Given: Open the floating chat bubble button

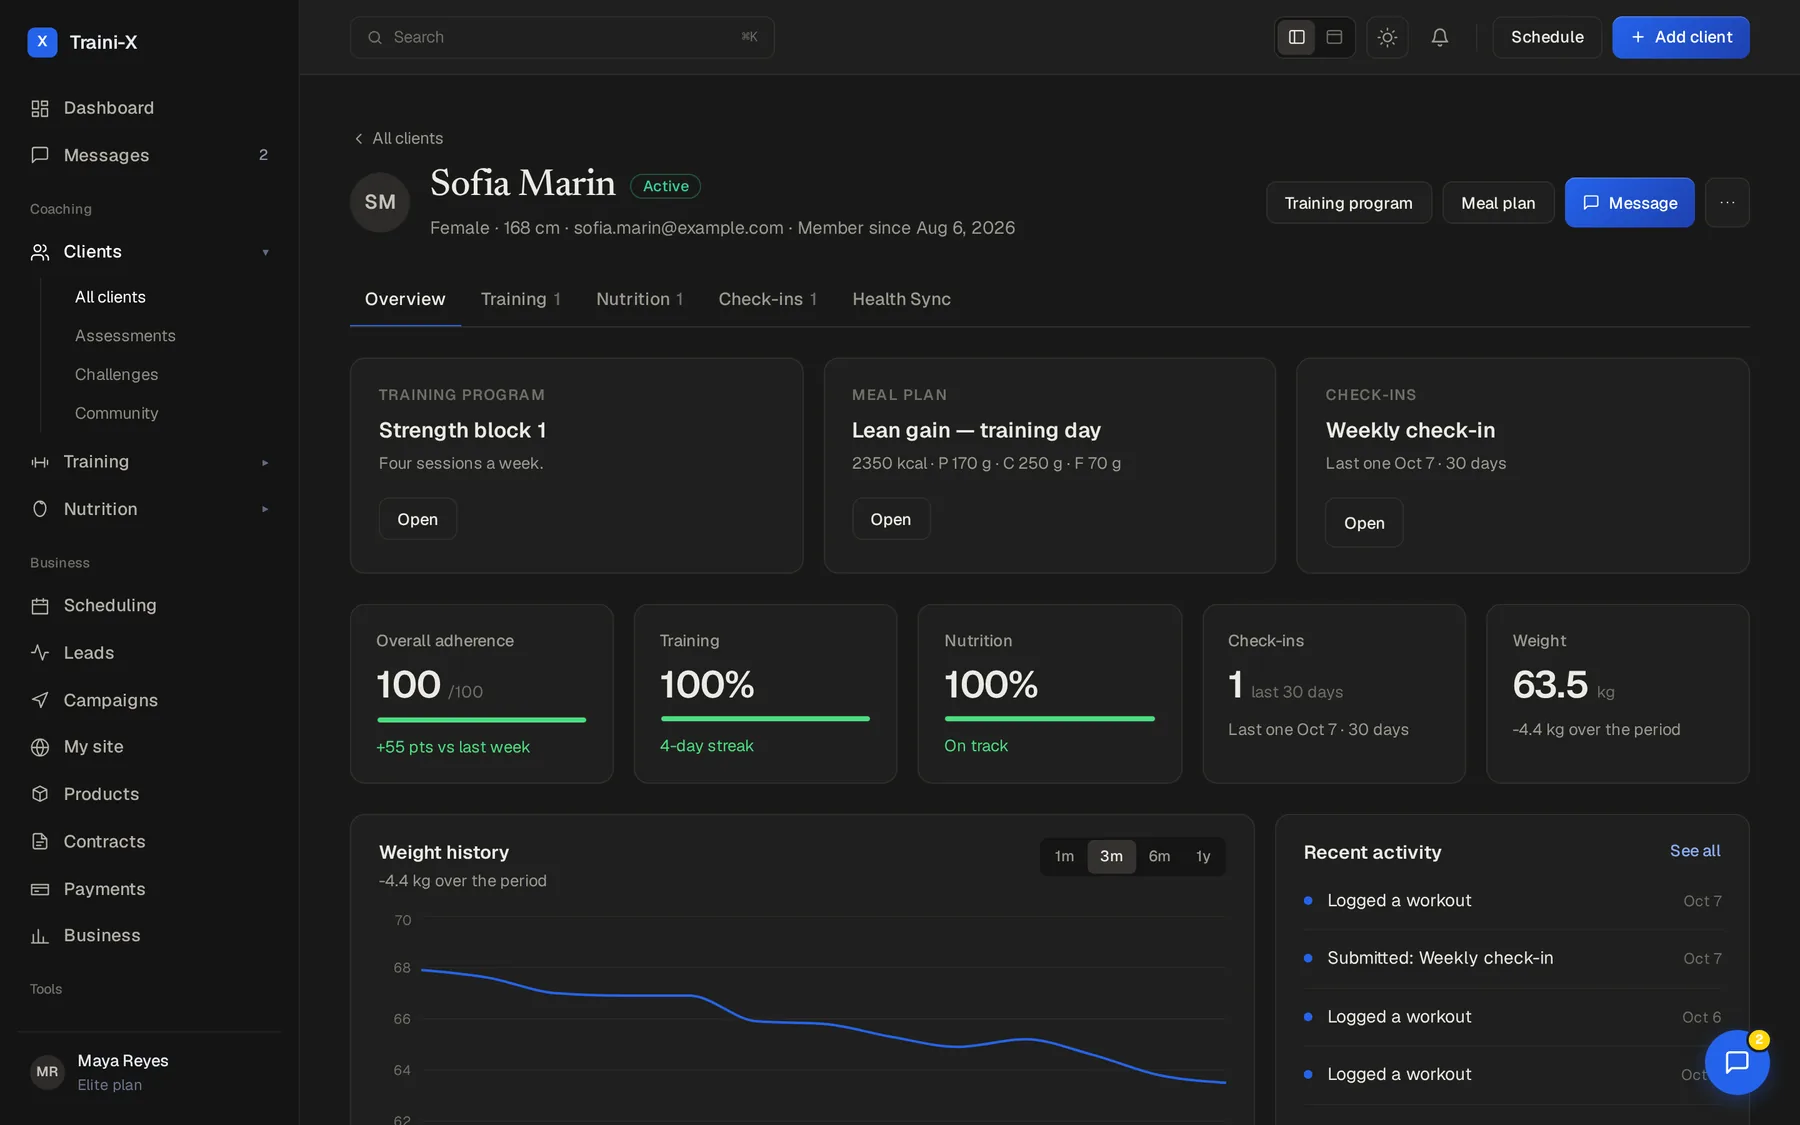Looking at the screenshot, I should pos(1737,1062).
